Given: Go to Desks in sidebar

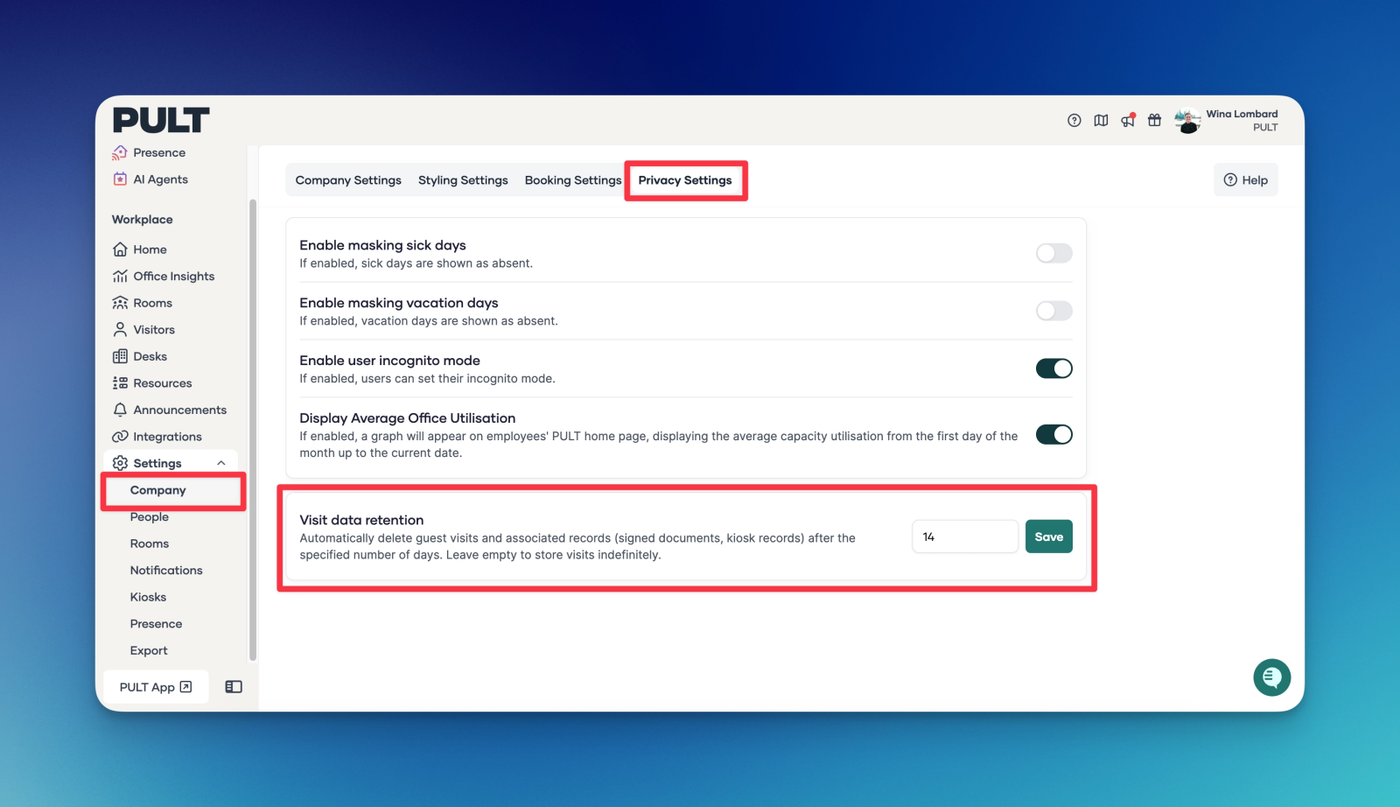Looking at the screenshot, I should 150,356.
